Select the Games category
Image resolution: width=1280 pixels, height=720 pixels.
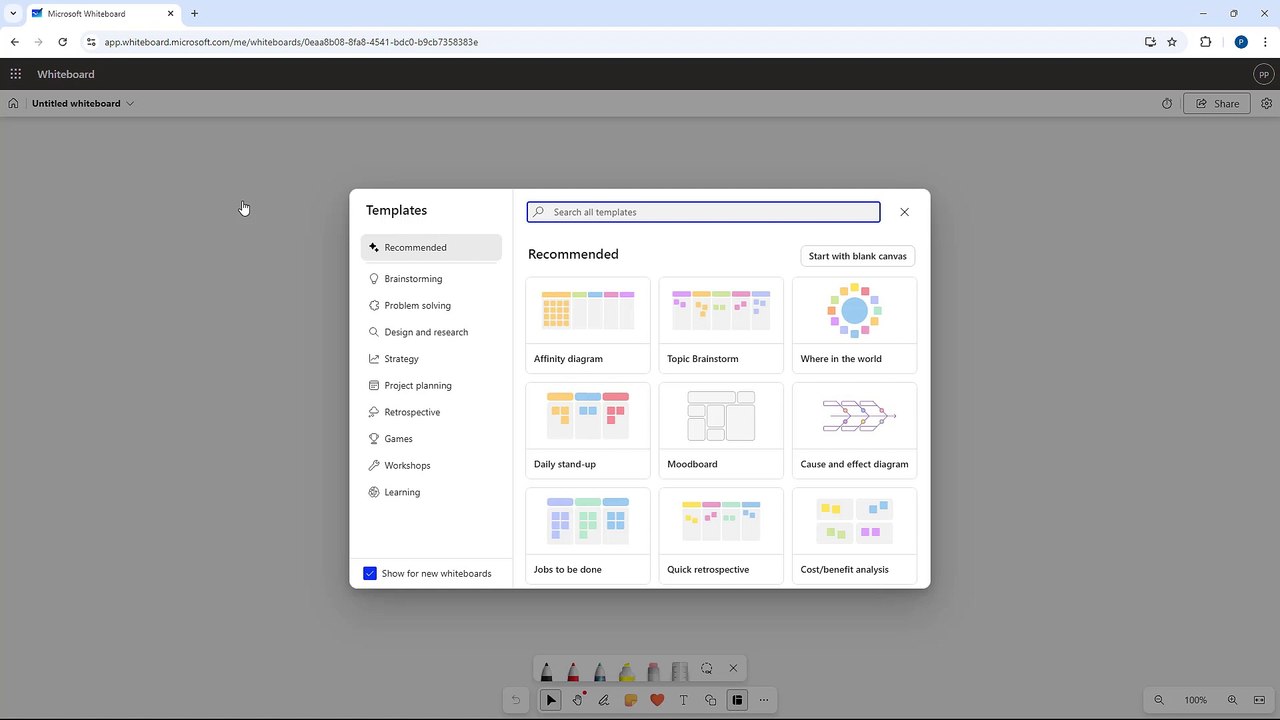(431, 439)
